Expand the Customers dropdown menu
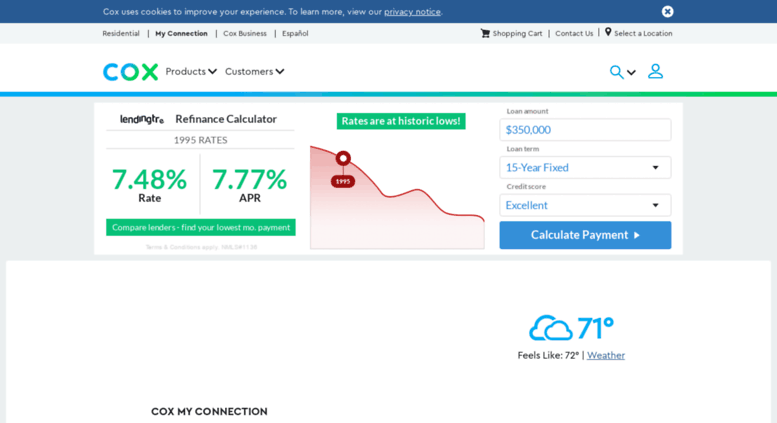The image size is (777, 423). pos(254,72)
